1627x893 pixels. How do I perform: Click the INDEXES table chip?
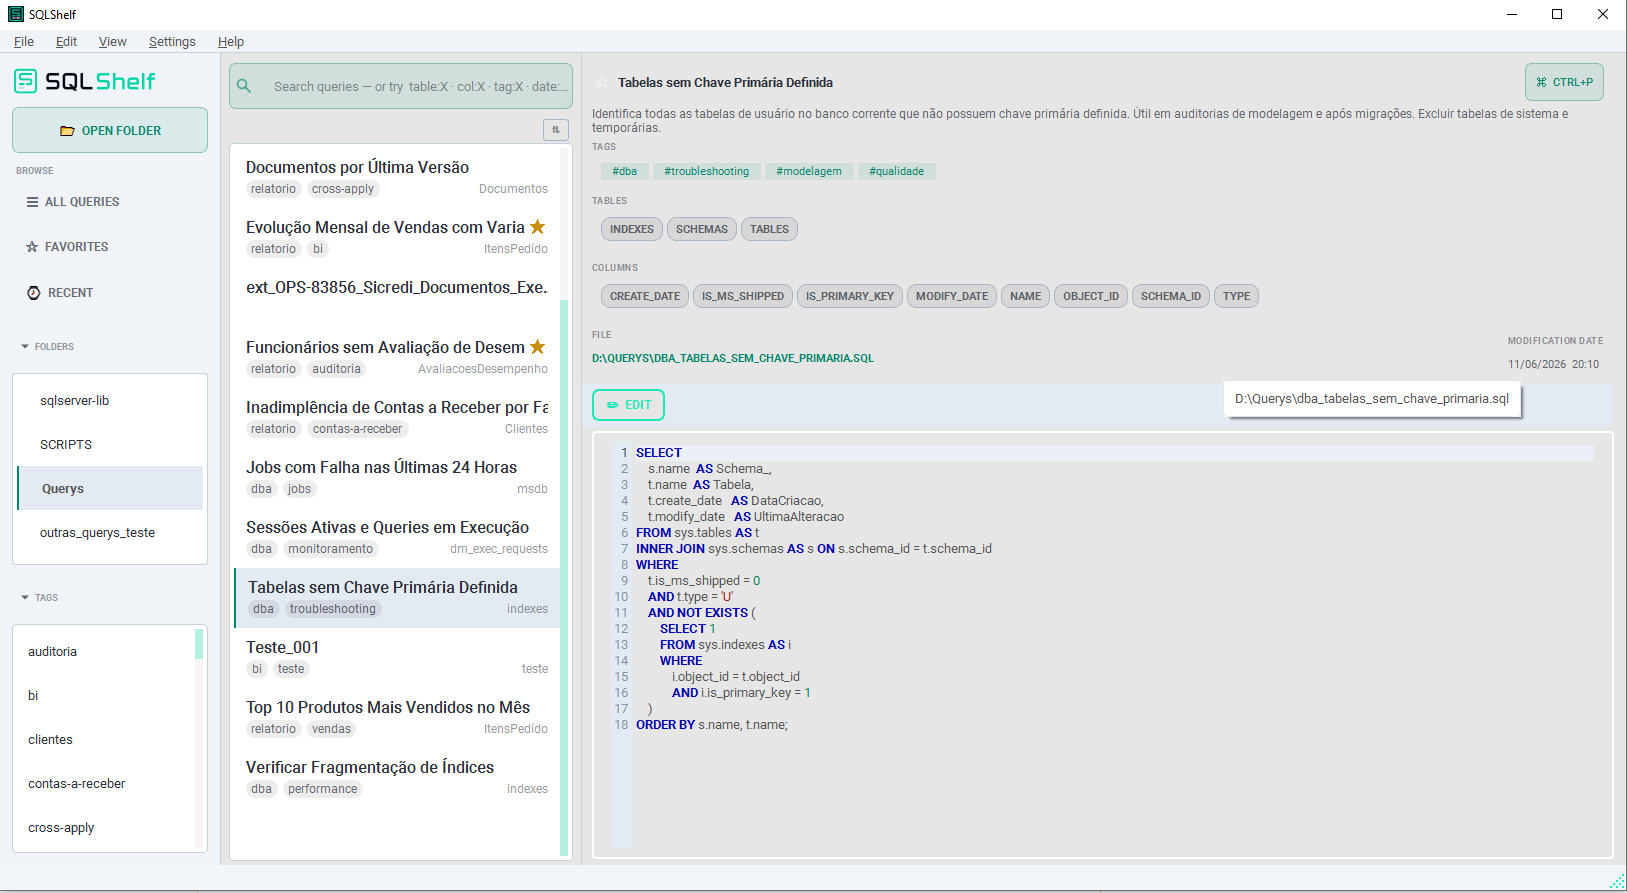632,229
